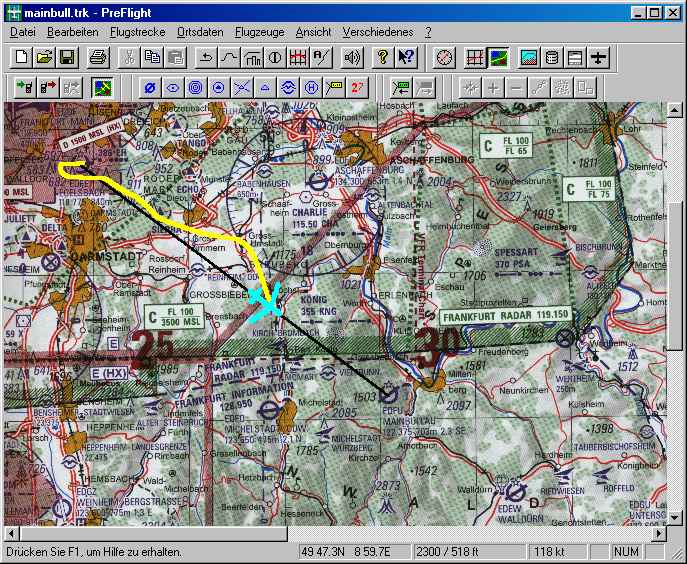Click the red grid table icon
687x564 pixels.
click(298, 57)
